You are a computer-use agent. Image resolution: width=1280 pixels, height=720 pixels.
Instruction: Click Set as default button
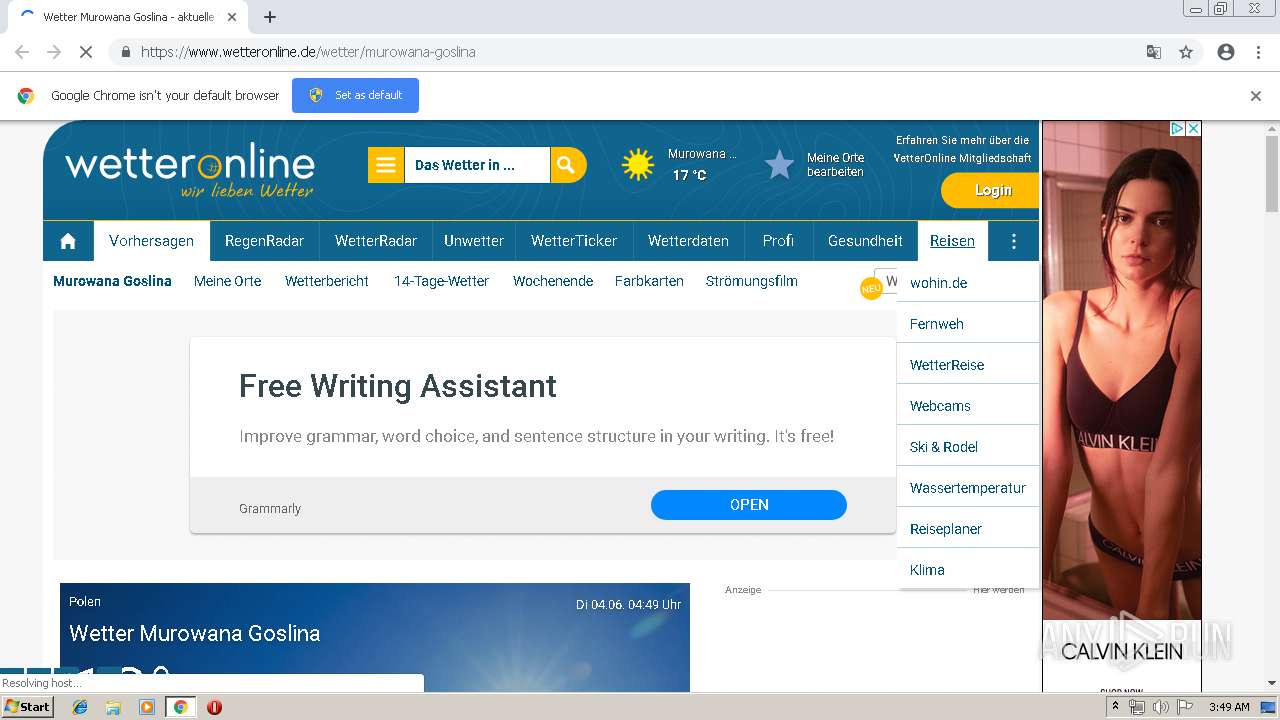355,95
